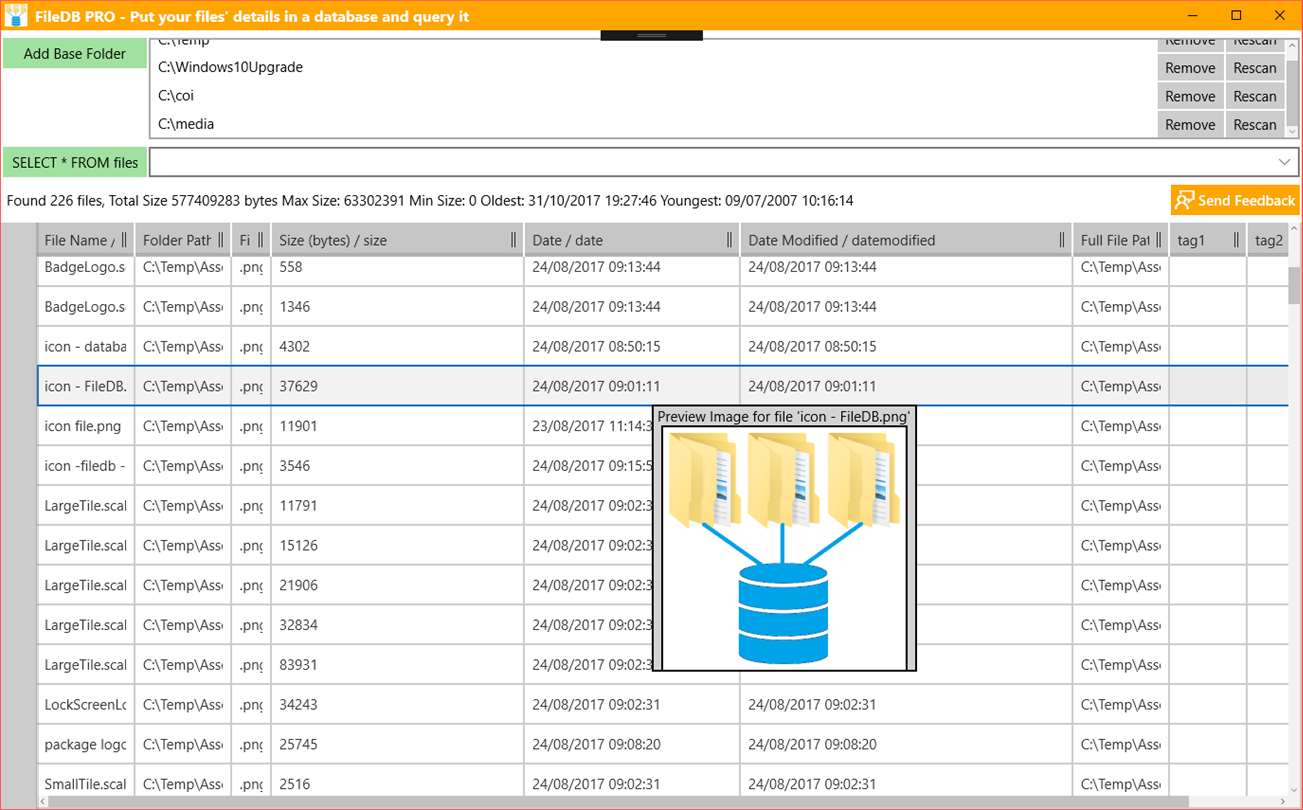This screenshot has height=810, width=1303.
Task: Select the size cell showing 32834
Action: (397, 625)
